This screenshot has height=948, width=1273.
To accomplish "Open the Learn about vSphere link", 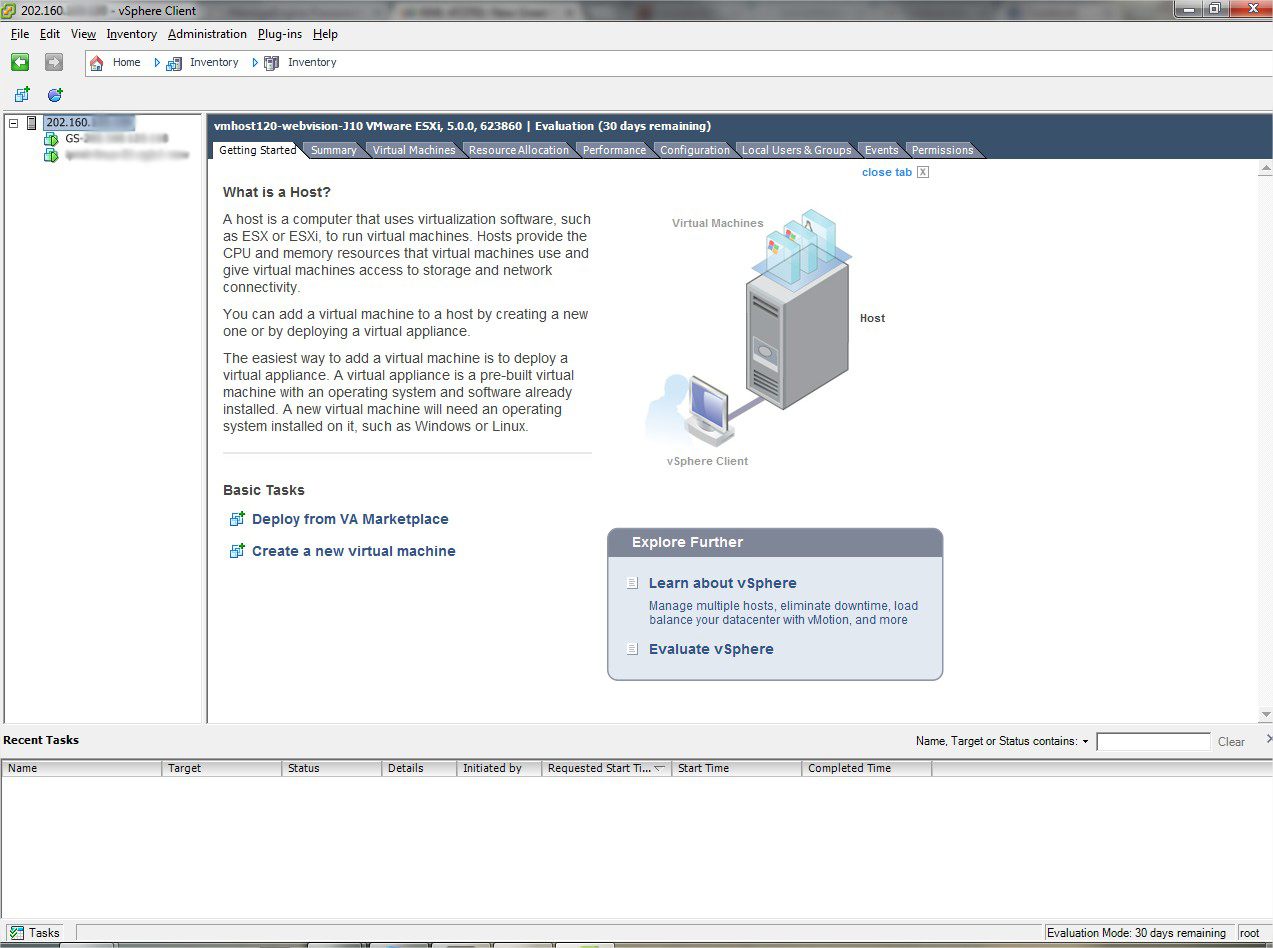I will coord(723,583).
